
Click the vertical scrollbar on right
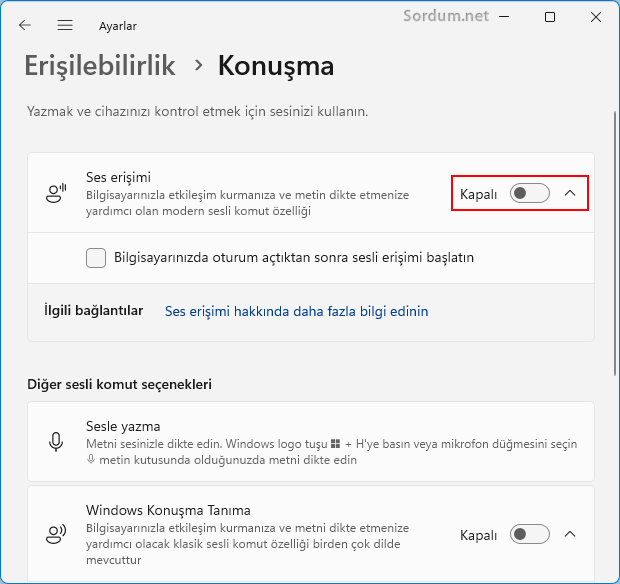tap(614, 240)
